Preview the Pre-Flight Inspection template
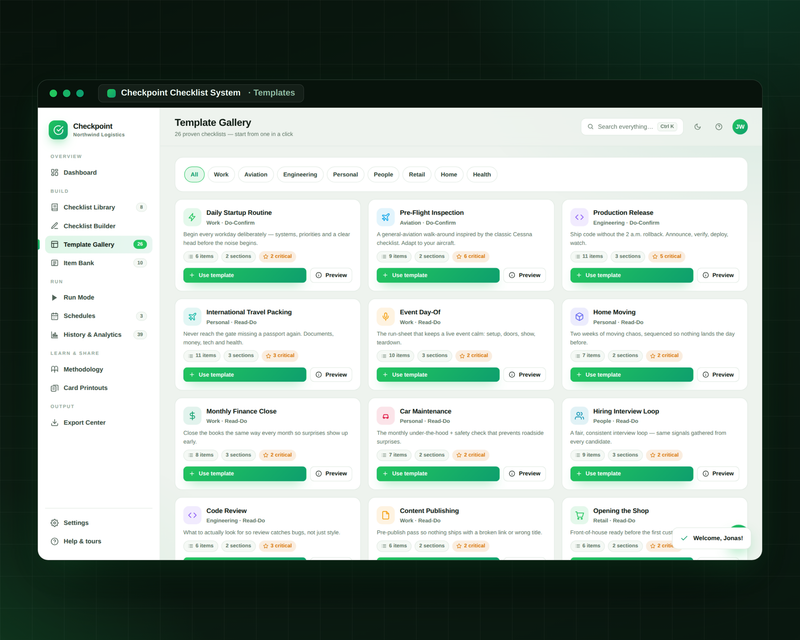The image size is (800, 640). click(524, 275)
